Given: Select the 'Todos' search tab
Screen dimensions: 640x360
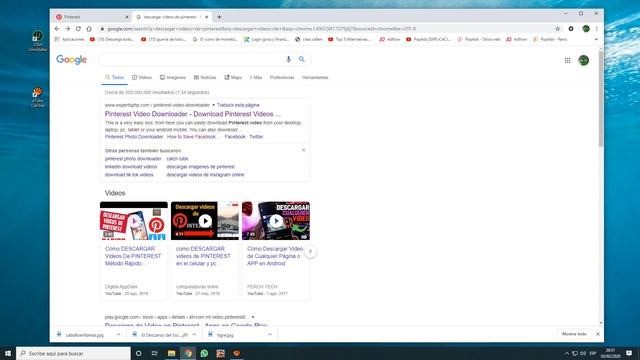Looking at the screenshot, I should point(115,78).
